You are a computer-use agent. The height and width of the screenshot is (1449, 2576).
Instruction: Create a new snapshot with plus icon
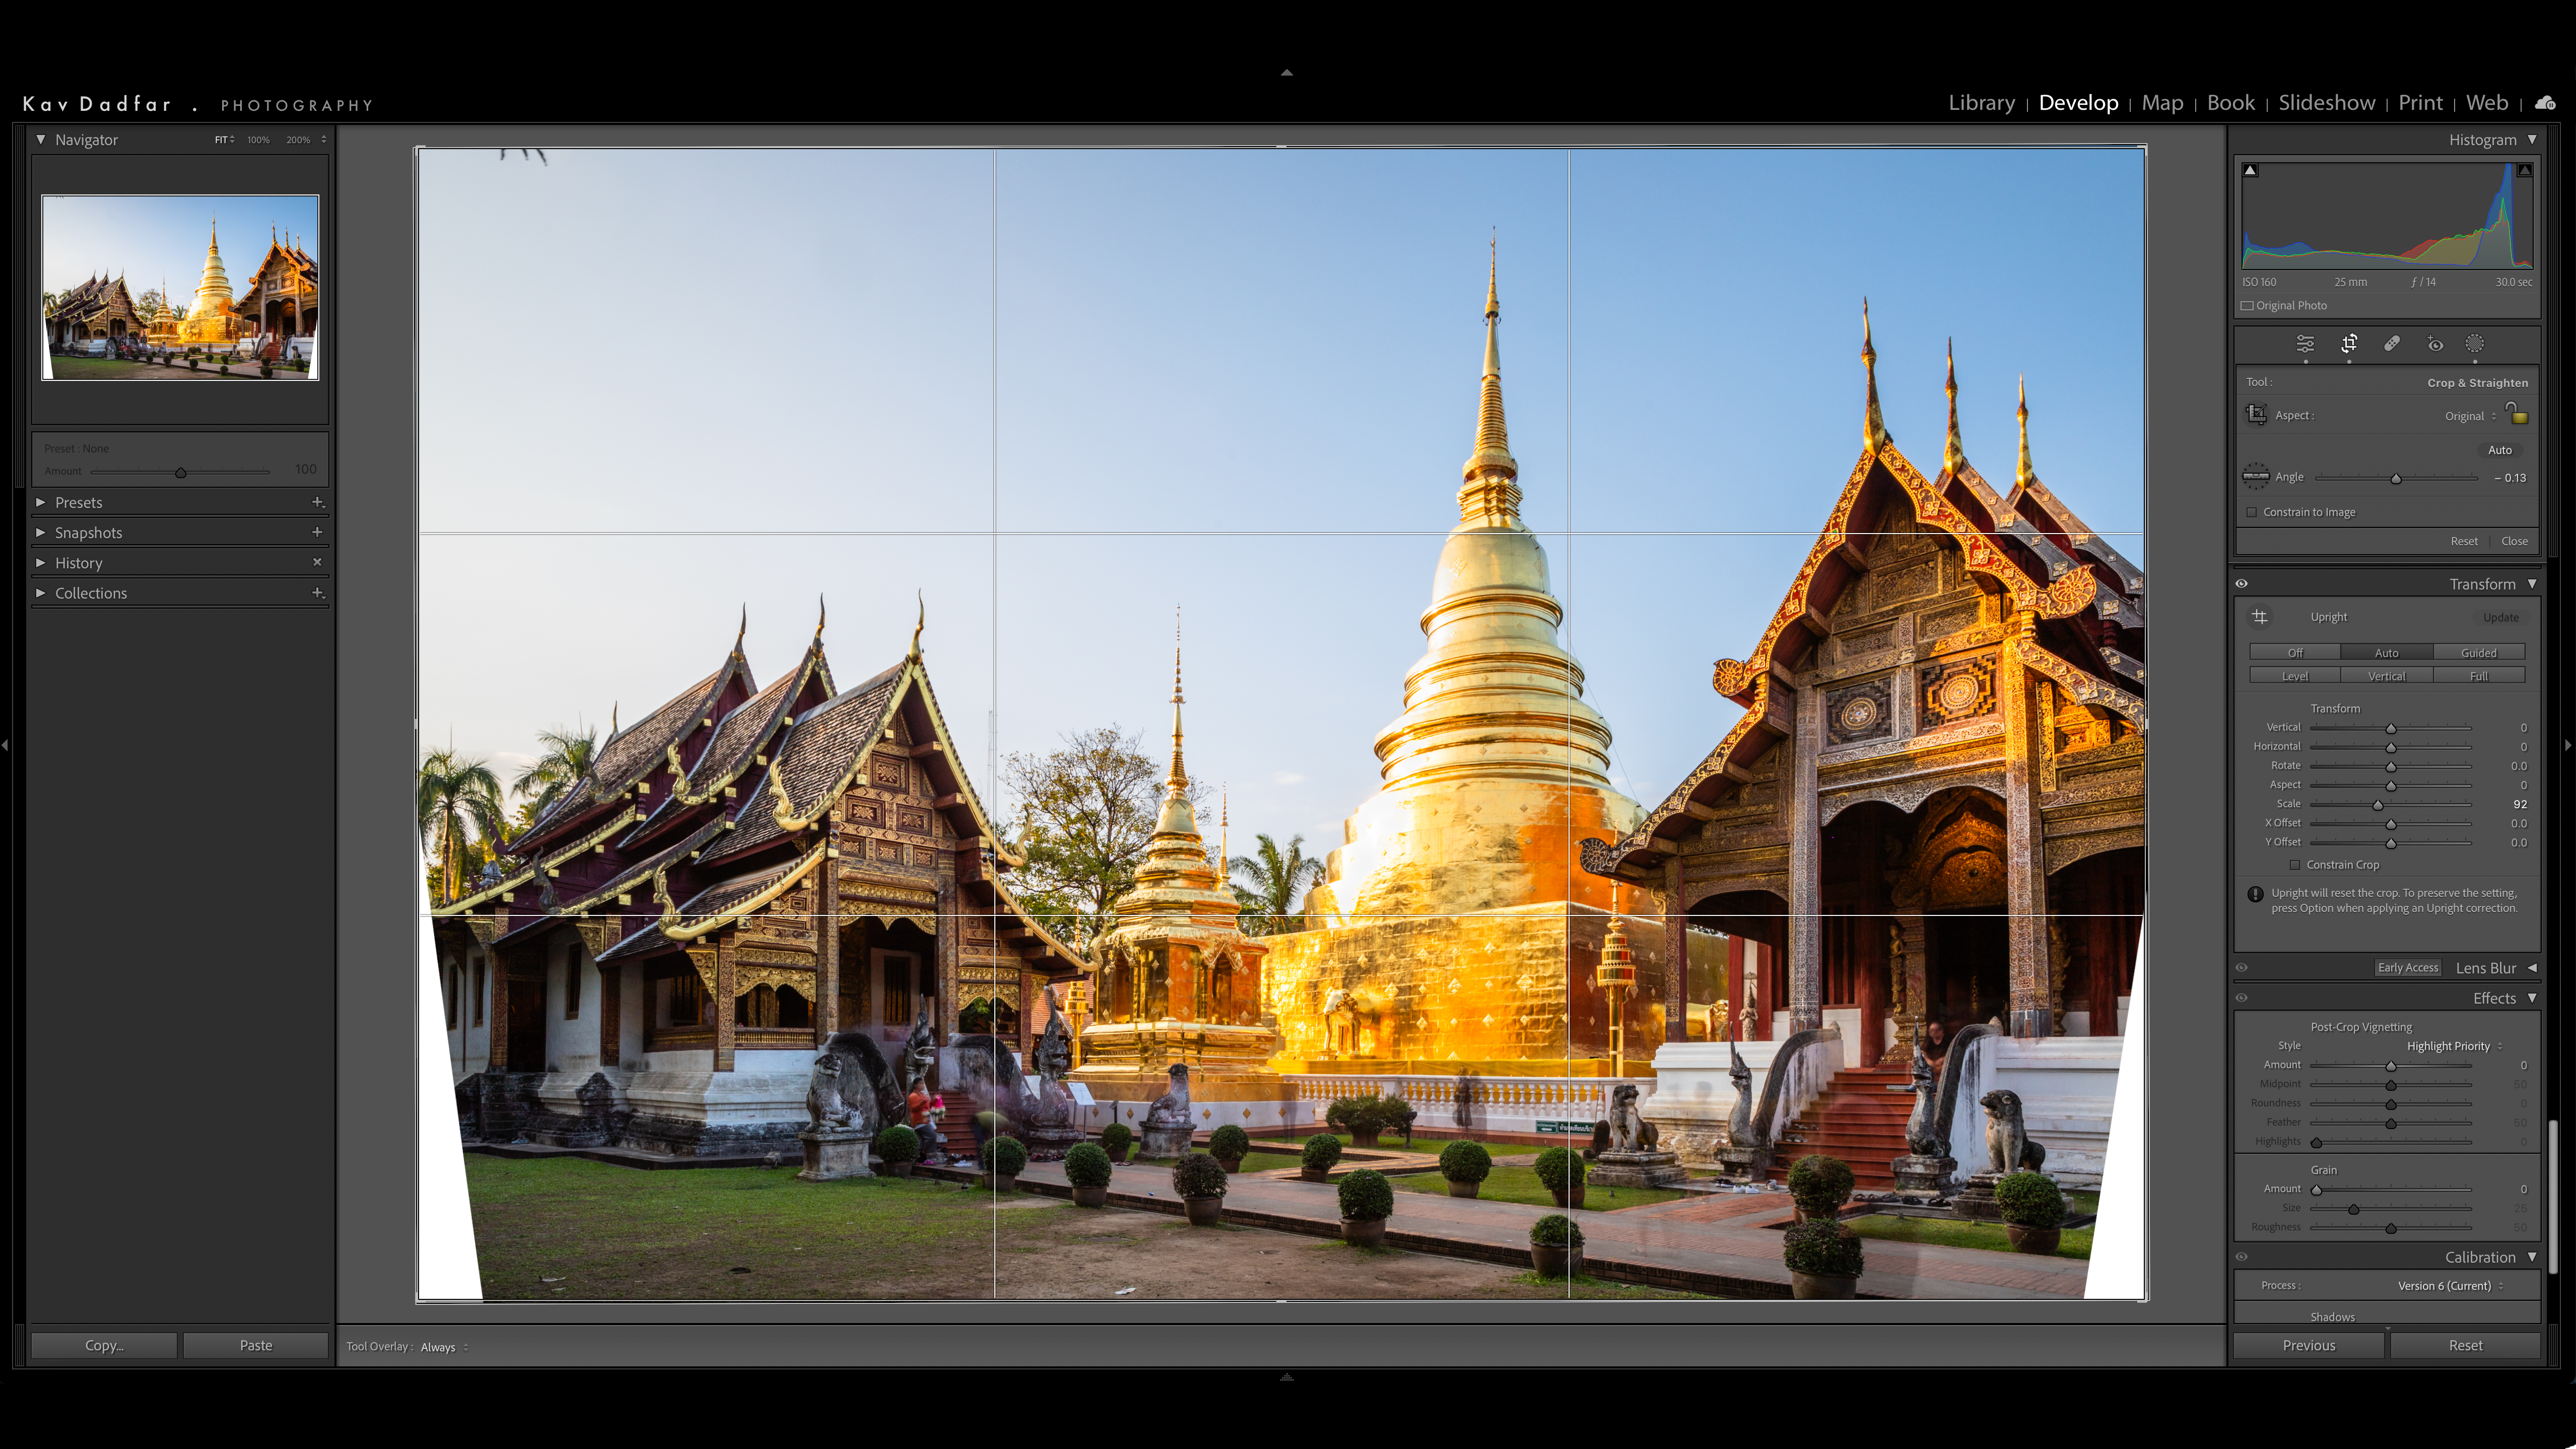point(317,532)
